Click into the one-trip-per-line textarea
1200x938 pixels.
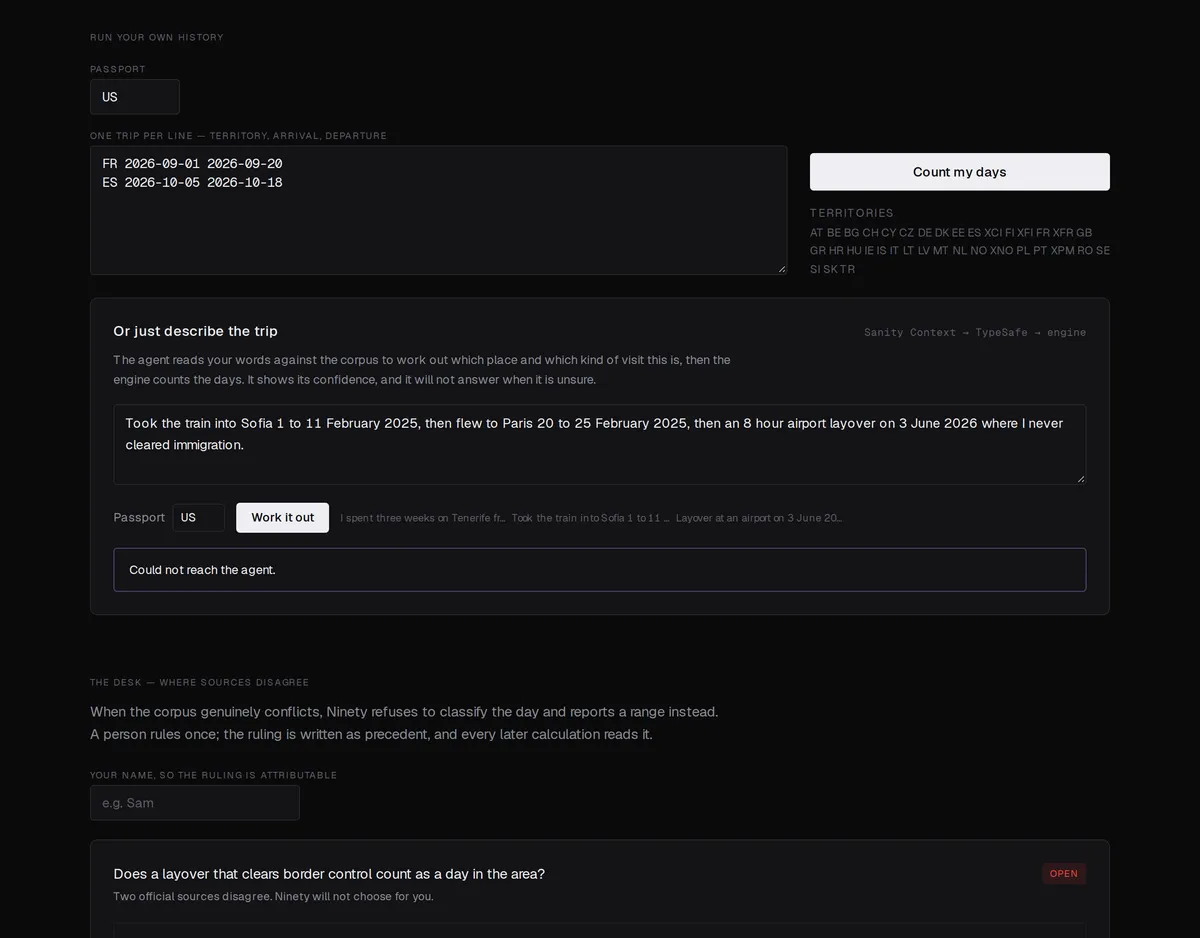(438, 210)
